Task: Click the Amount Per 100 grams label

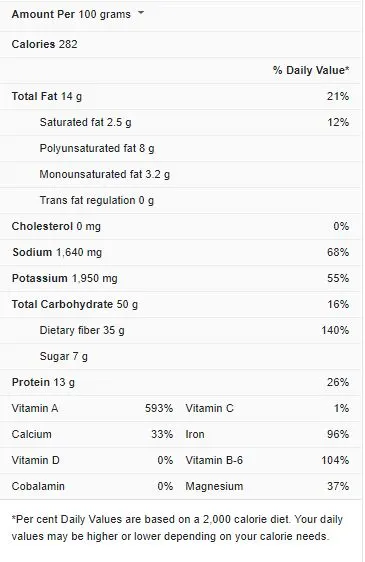Action: click(x=71, y=14)
